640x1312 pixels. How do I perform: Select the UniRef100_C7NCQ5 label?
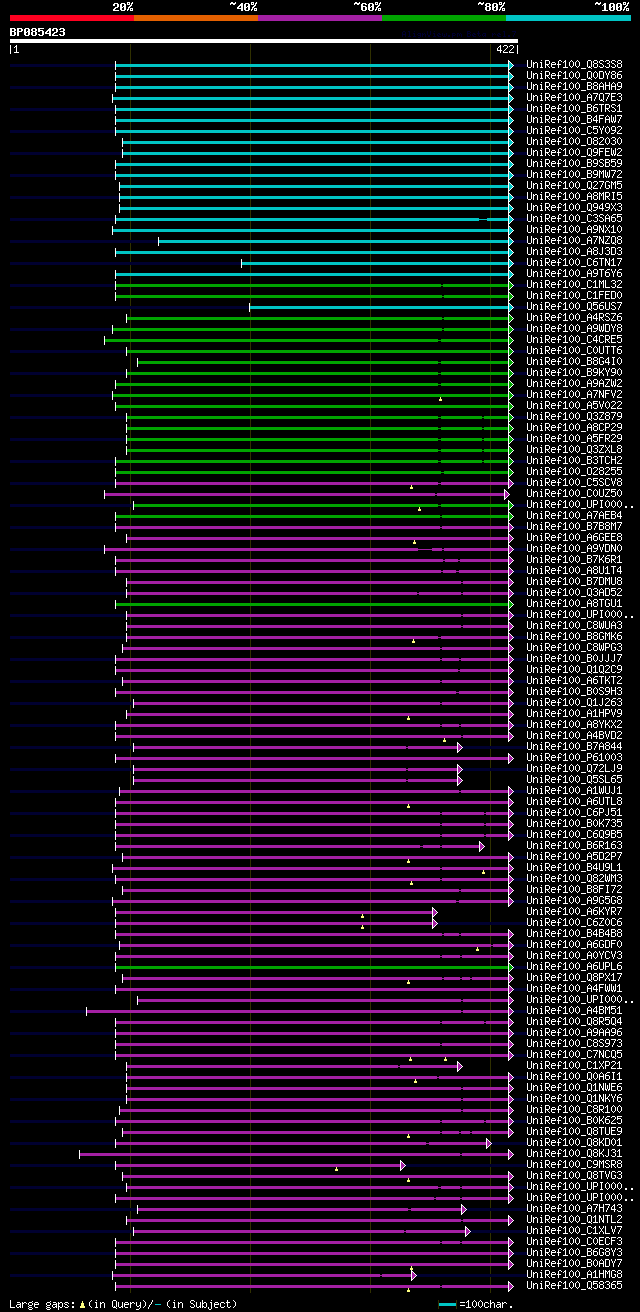coord(574,1054)
